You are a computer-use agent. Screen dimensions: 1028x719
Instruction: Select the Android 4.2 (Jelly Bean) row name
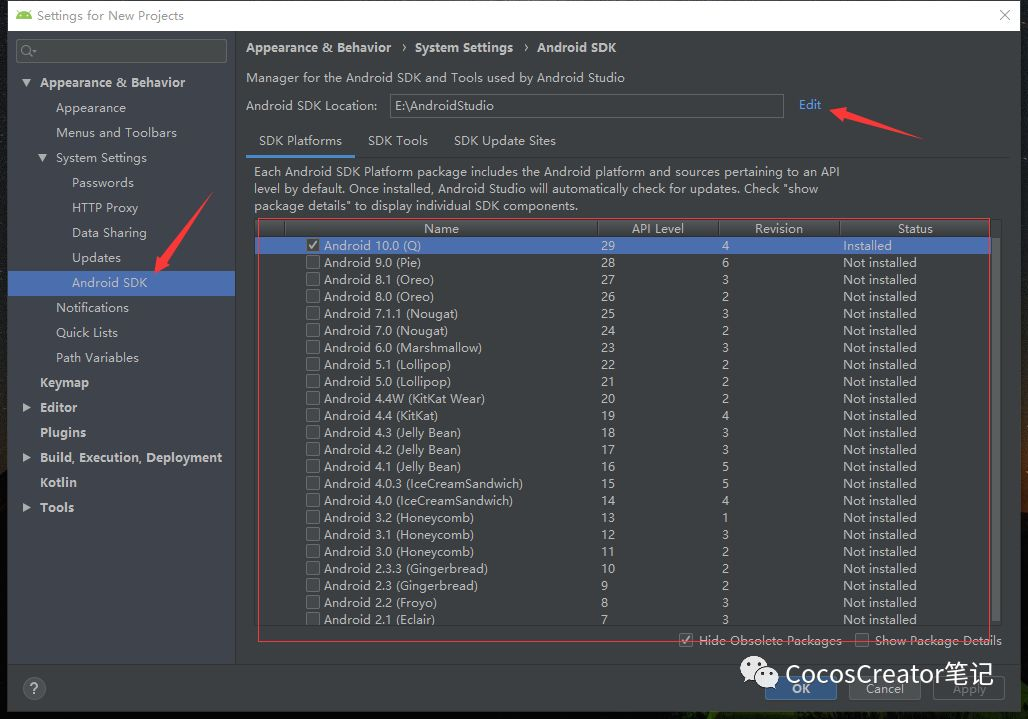392,450
